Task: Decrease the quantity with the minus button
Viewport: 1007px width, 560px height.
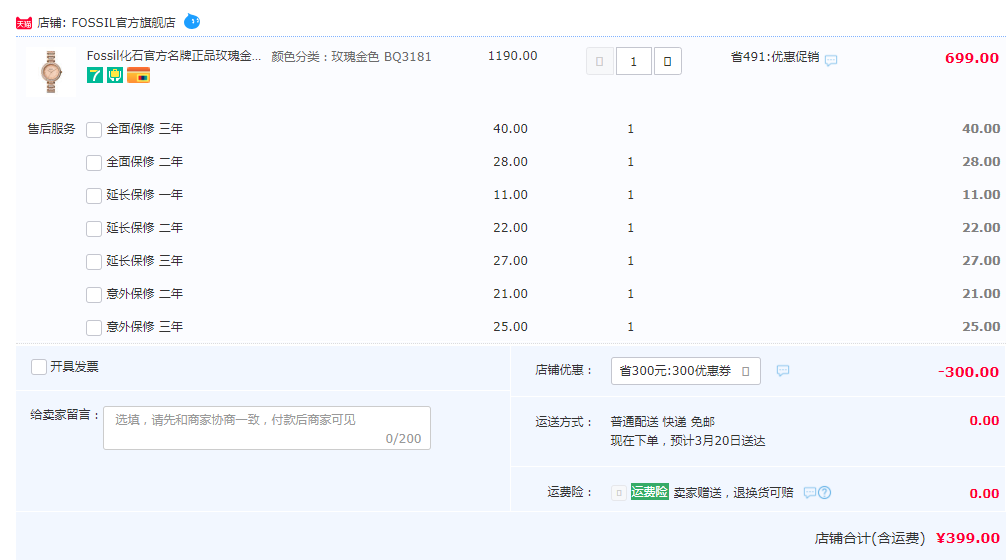Action: tap(600, 62)
